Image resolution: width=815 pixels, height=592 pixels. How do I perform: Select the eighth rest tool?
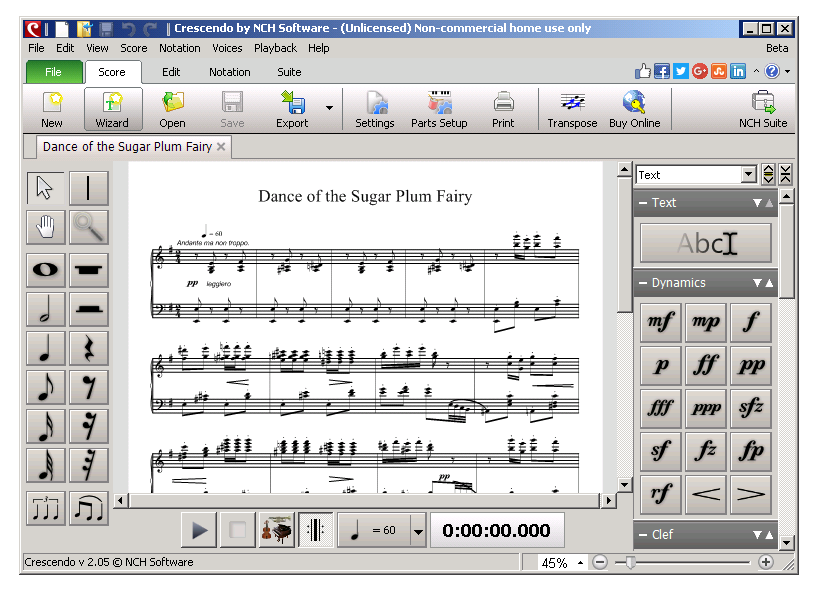point(88,387)
